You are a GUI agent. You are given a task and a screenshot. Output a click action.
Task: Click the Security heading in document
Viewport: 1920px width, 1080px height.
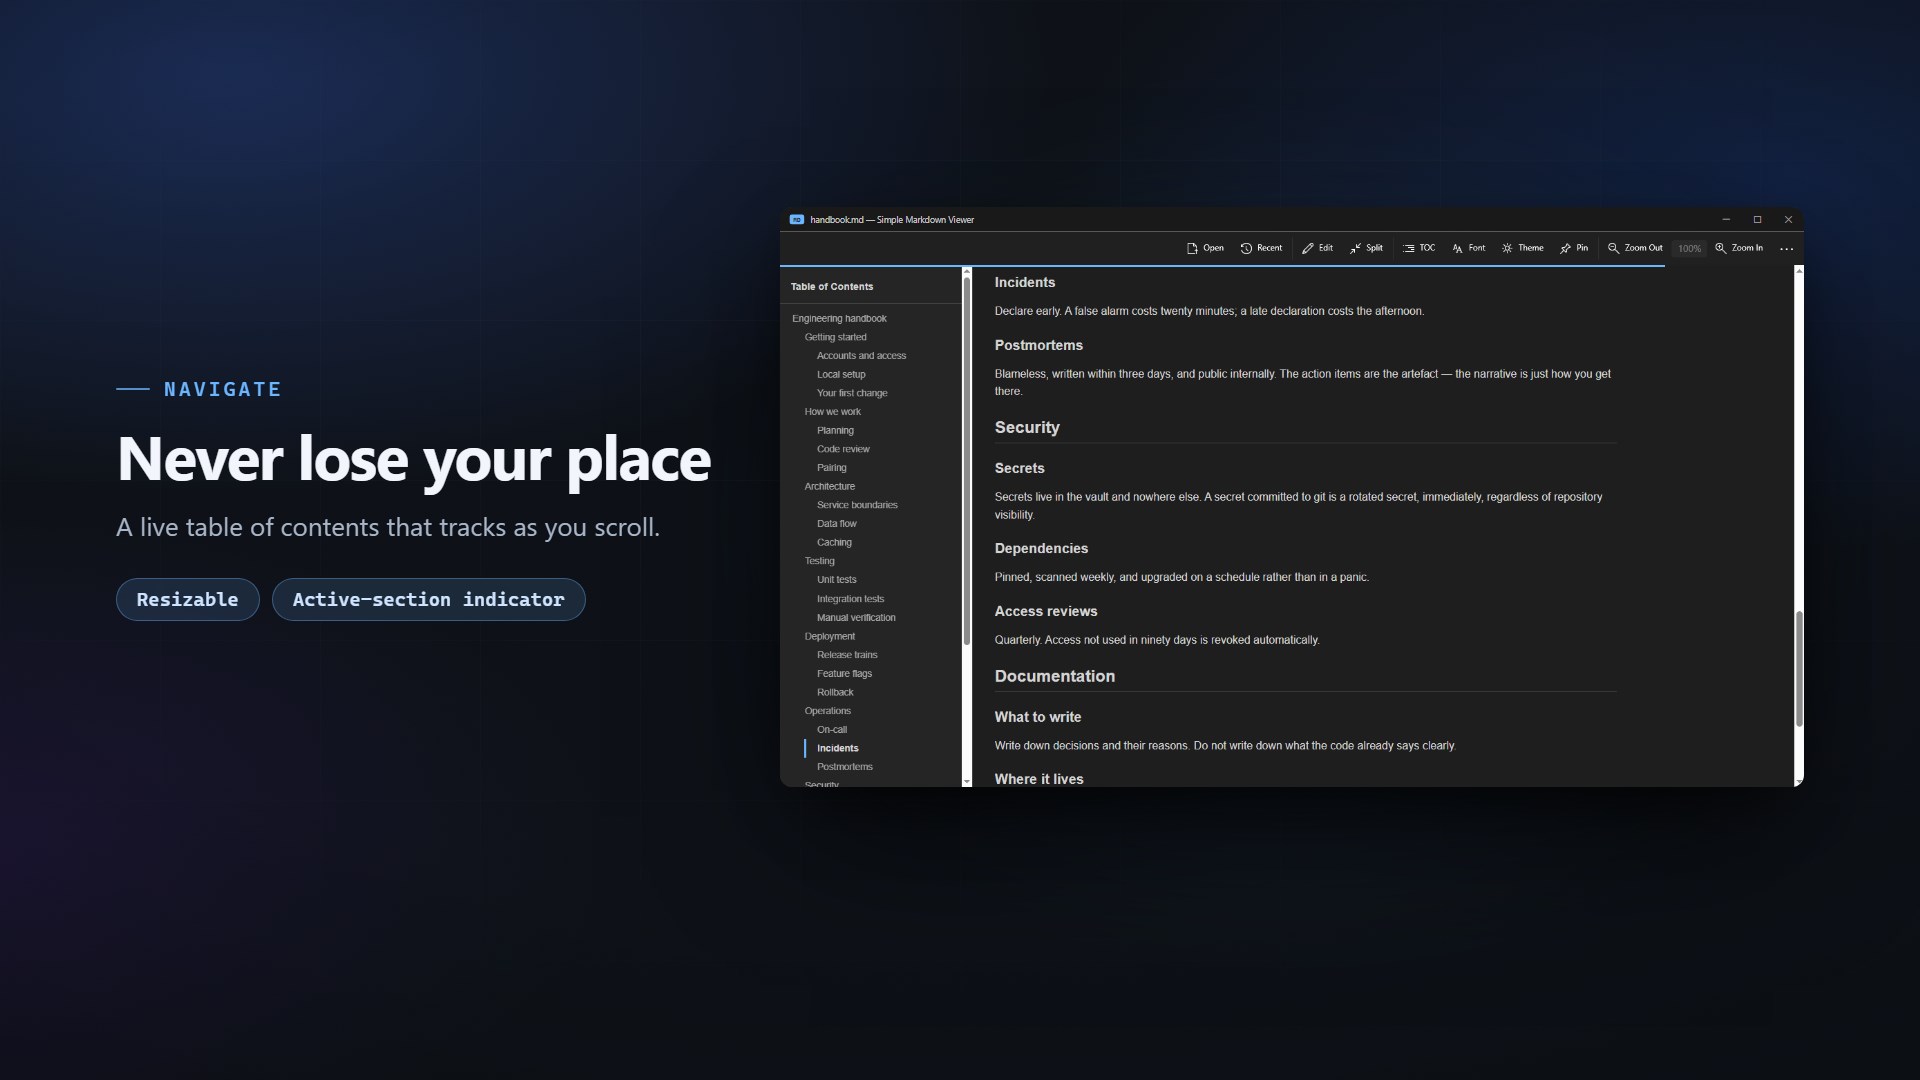tap(1026, 428)
